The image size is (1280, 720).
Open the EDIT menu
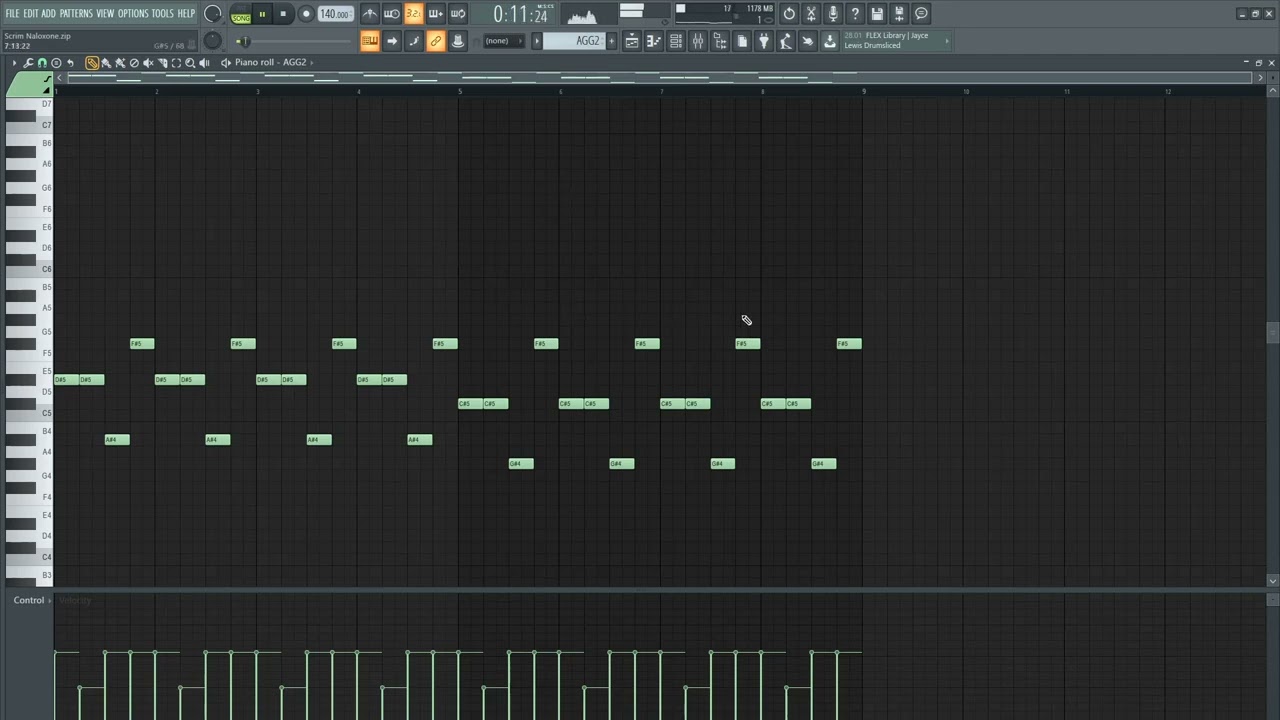(31, 14)
